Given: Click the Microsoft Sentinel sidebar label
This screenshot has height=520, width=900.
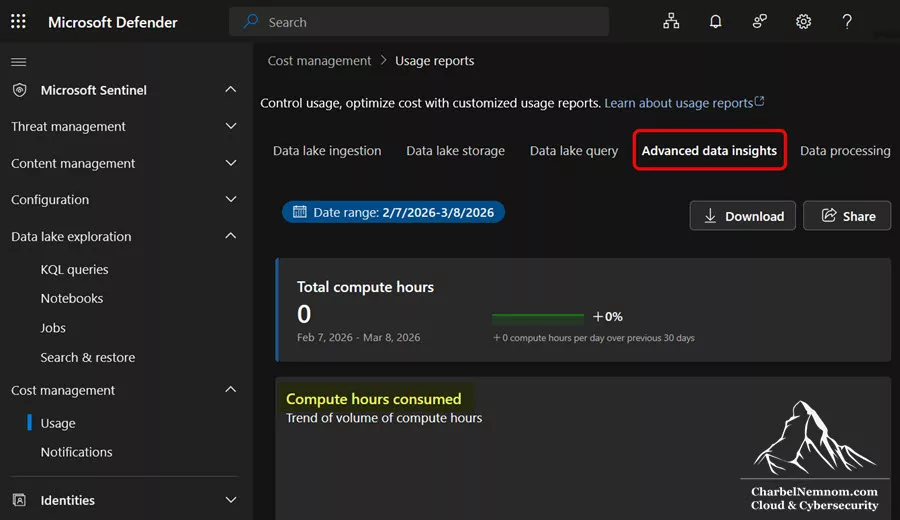Looking at the screenshot, I should (x=94, y=90).
